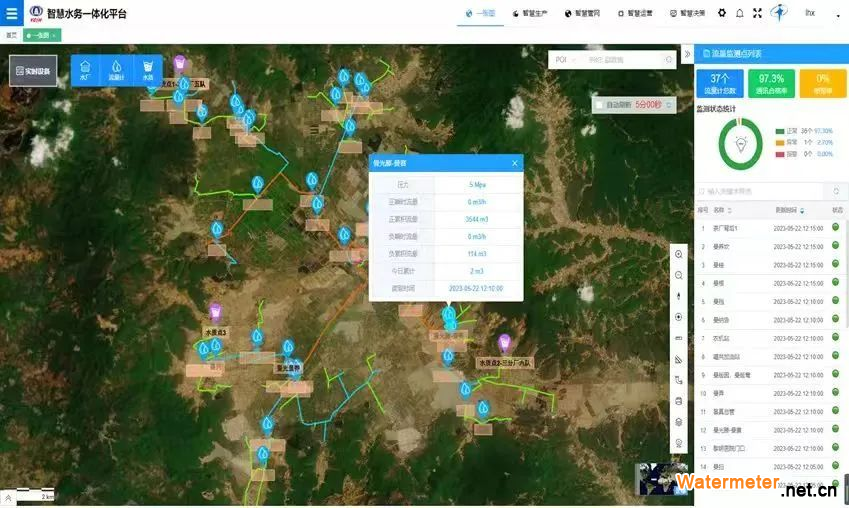Enable the auto refresh (自动刷新) checkbox
Image resolution: width=849 pixels, height=508 pixels.
point(599,104)
